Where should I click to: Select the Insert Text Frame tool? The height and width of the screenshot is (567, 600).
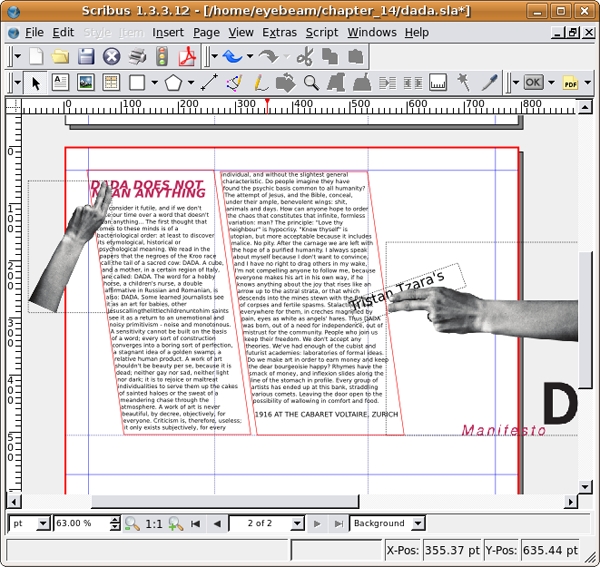point(60,82)
